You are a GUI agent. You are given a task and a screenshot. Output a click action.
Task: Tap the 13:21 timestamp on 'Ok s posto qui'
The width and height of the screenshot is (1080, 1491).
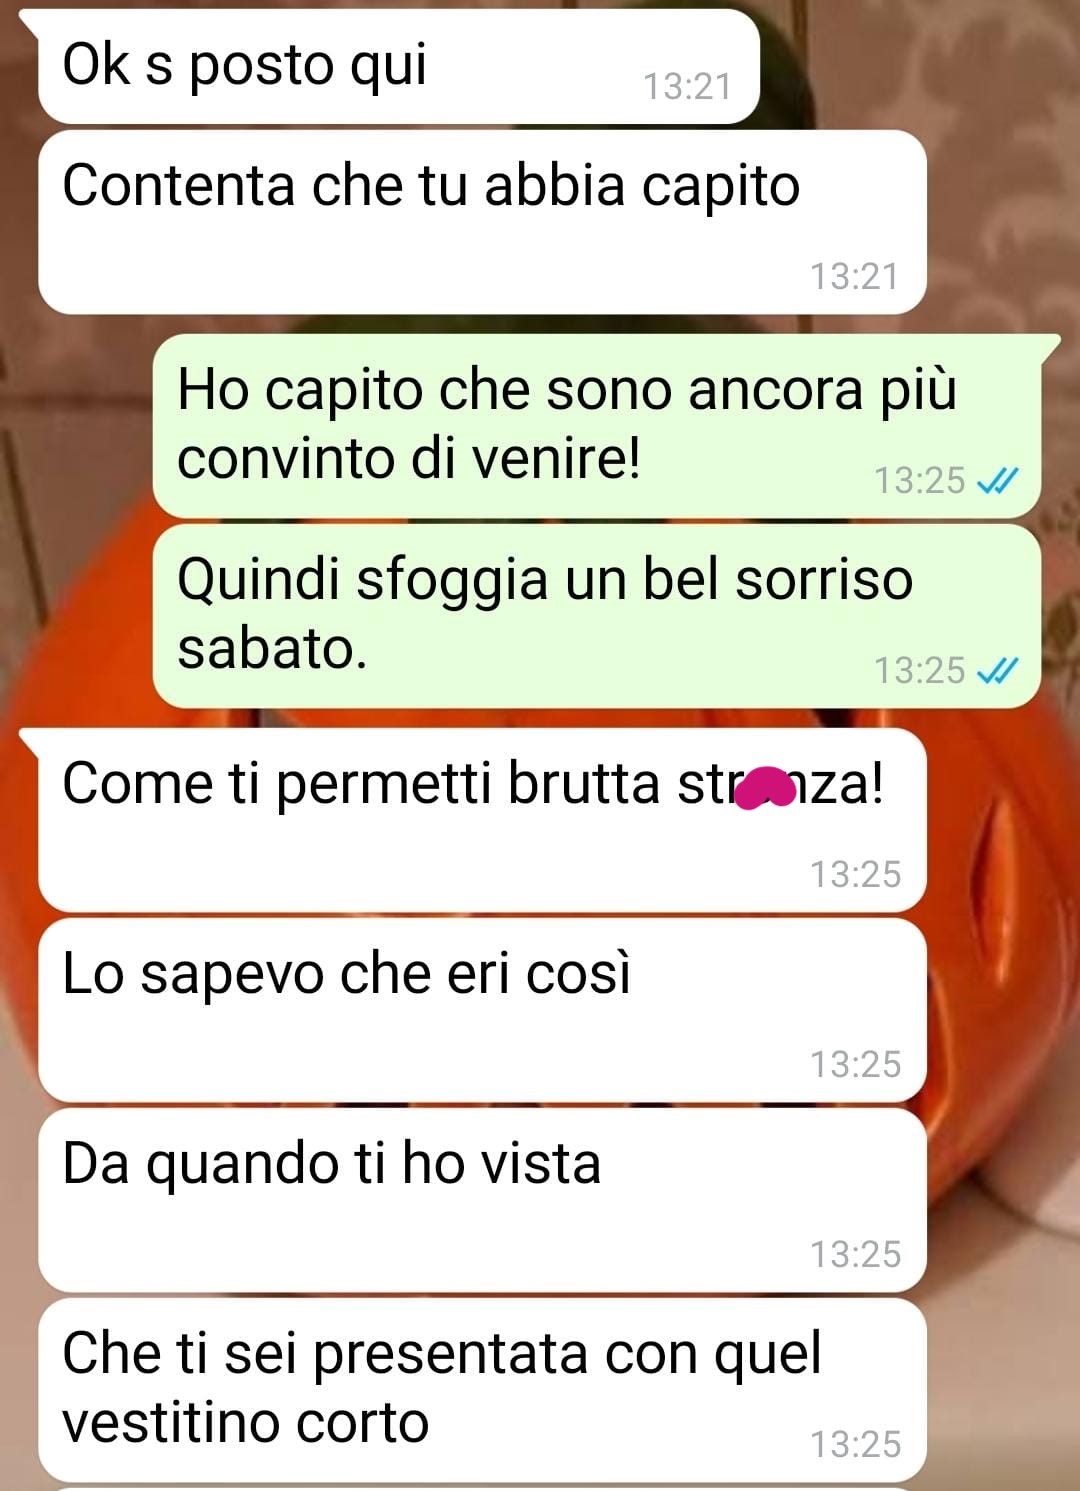tap(687, 87)
